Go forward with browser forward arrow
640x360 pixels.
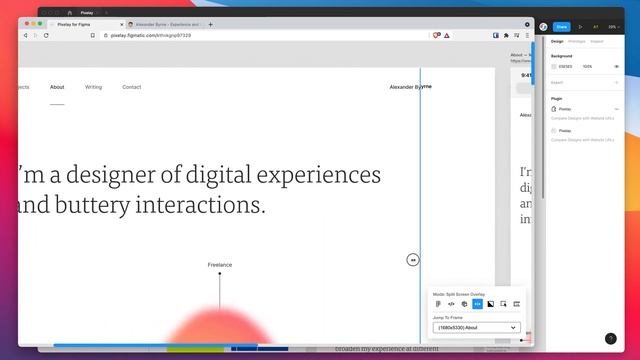[x=36, y=36]
